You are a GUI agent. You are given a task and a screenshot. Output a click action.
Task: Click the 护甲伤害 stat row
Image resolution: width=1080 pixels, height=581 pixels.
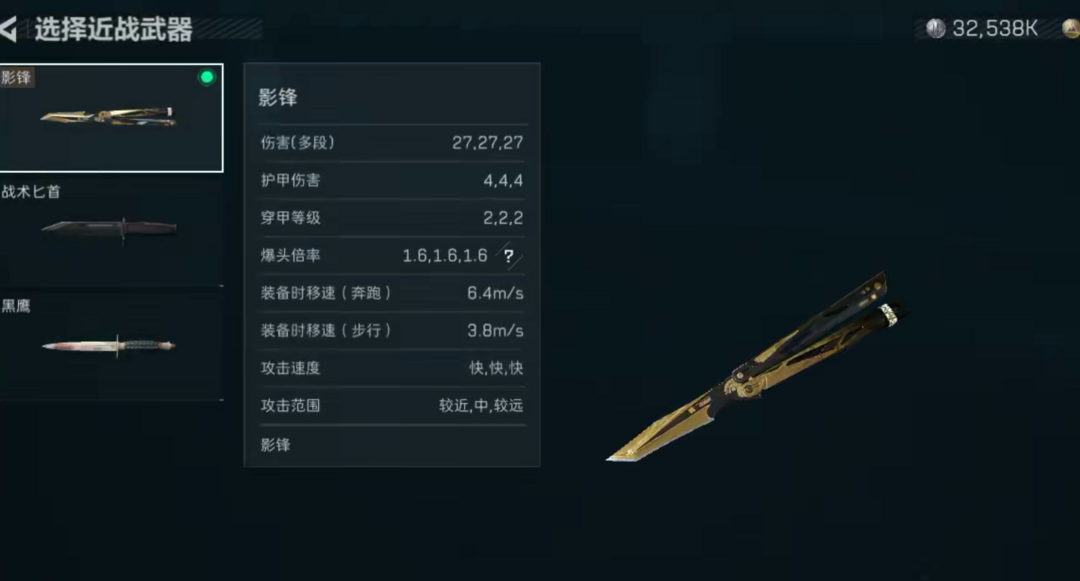(392, 180)
